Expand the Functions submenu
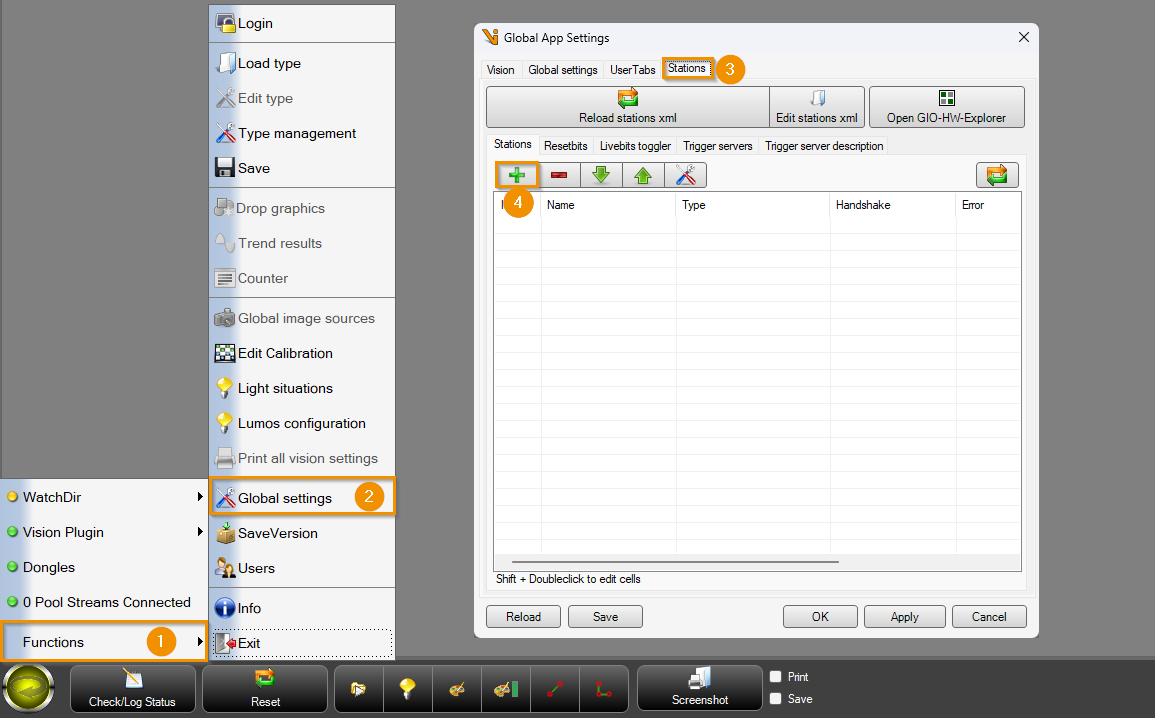 point(105,642)
